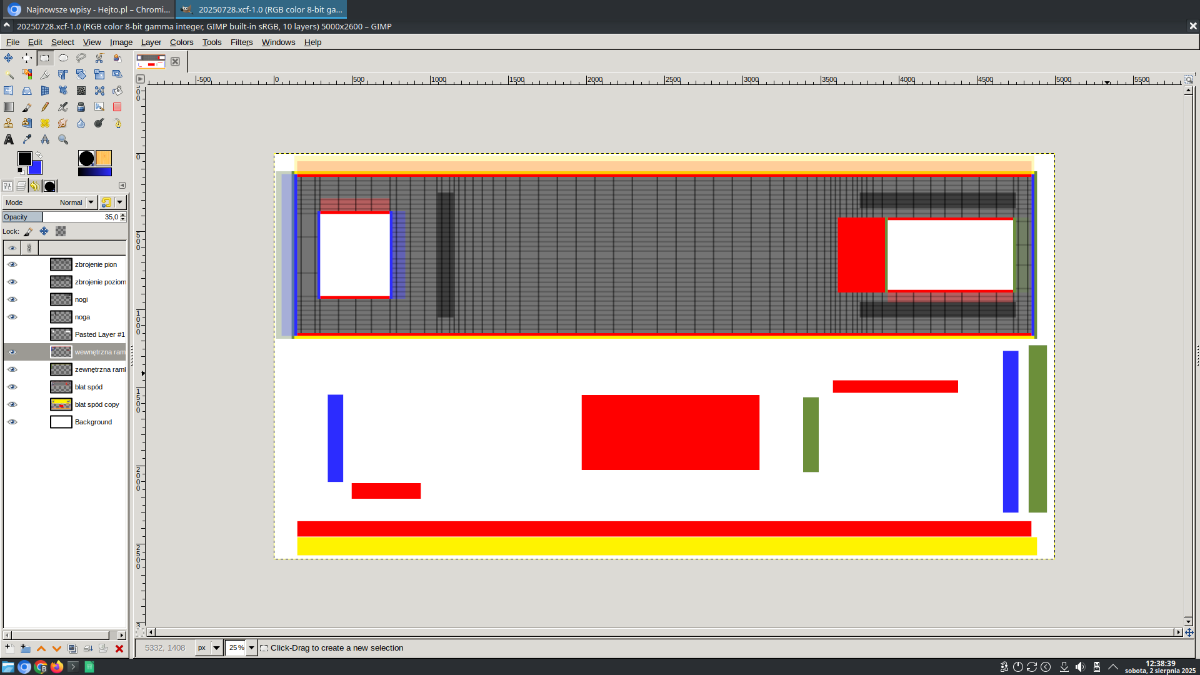Hide the Background layer

coord(12,422)
